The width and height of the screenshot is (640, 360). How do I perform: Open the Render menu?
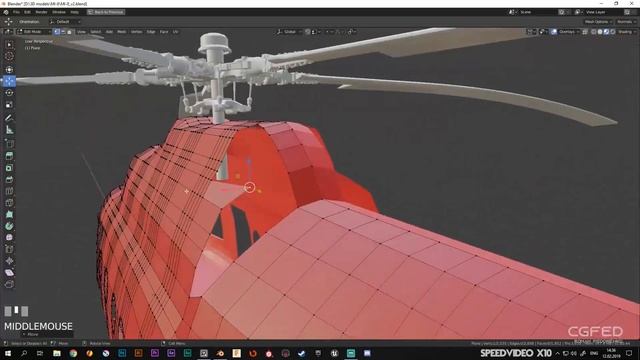[x=41, y=12]
